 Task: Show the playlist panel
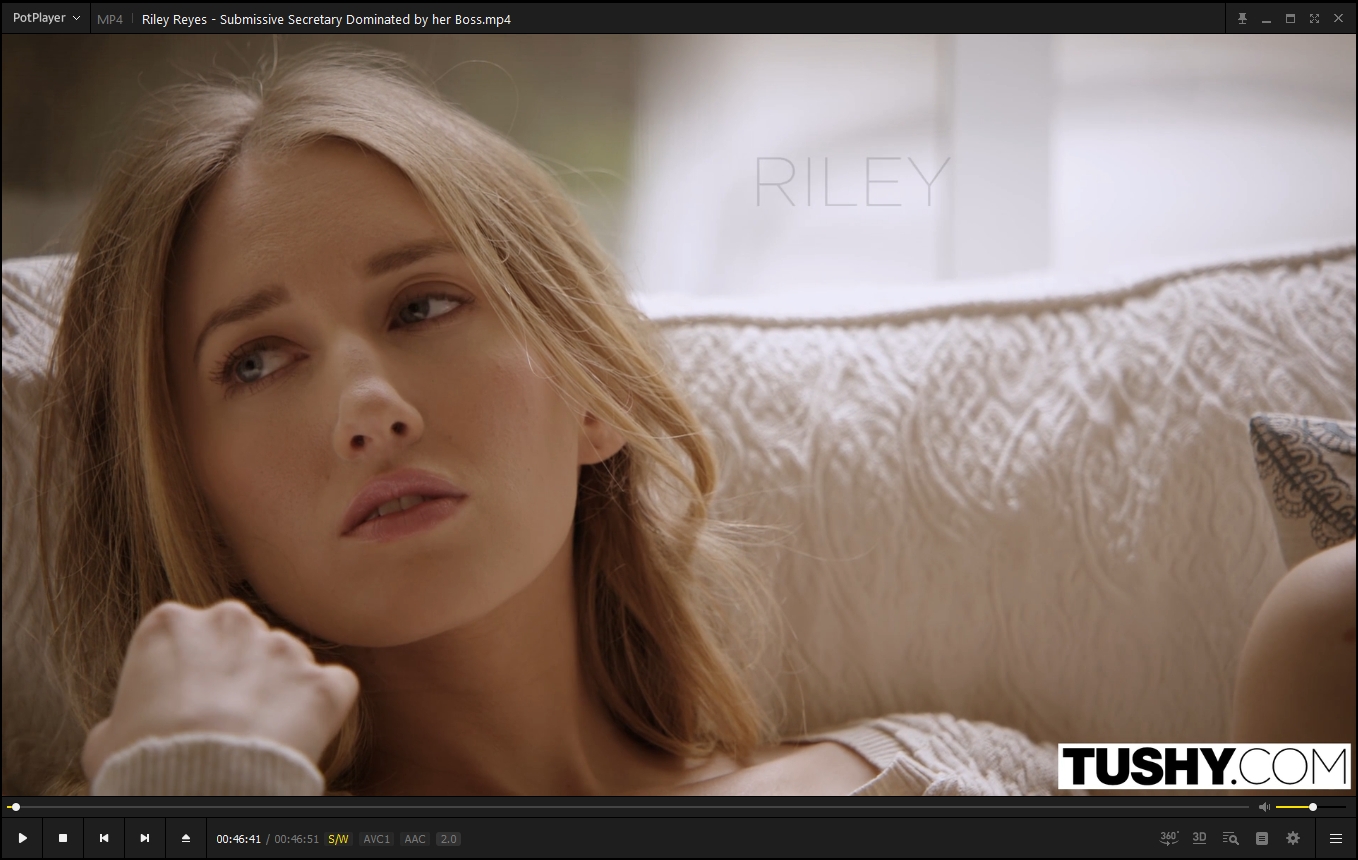coord(1262,838)
